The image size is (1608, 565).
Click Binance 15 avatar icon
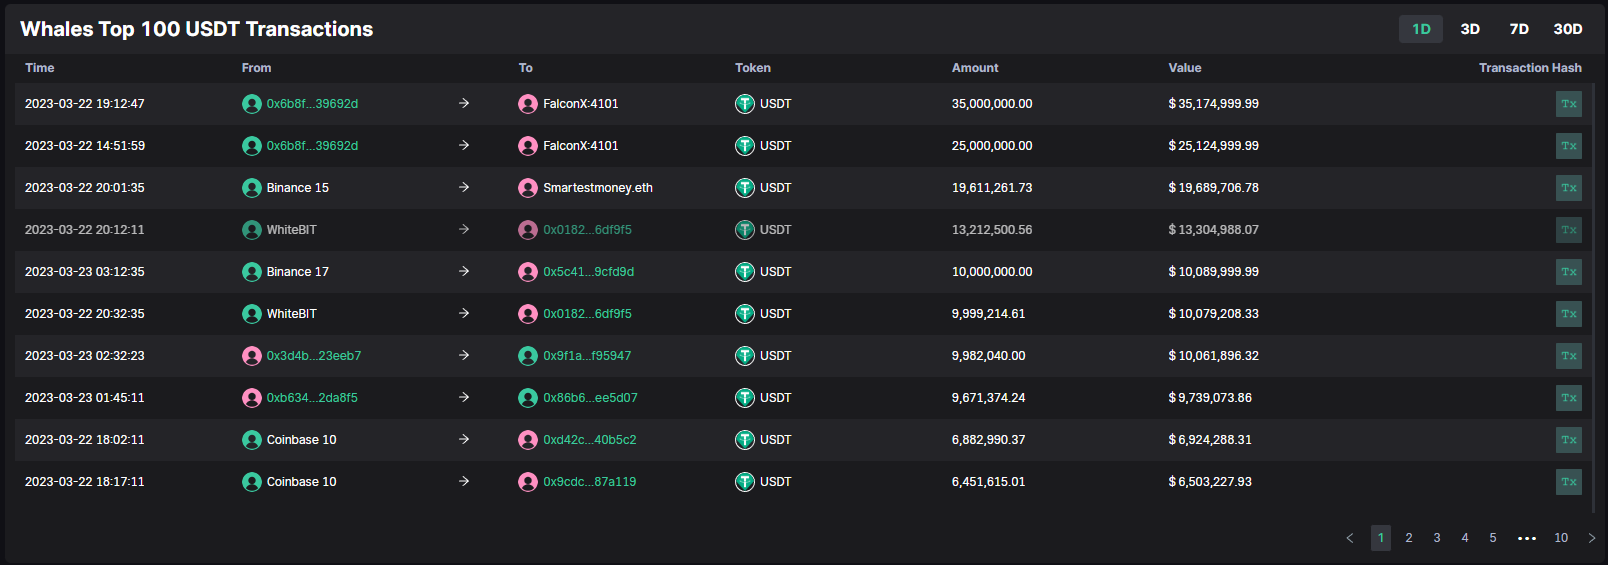pos(252,188)
